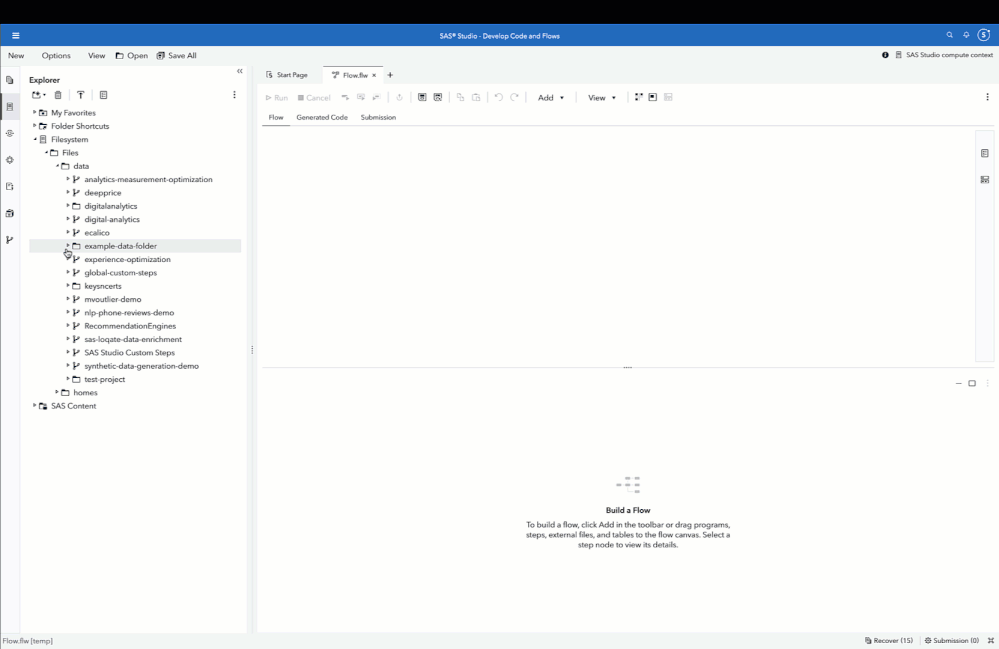999x649 pixels.
Task: Open the View dropdown
Action: [601, 97]
